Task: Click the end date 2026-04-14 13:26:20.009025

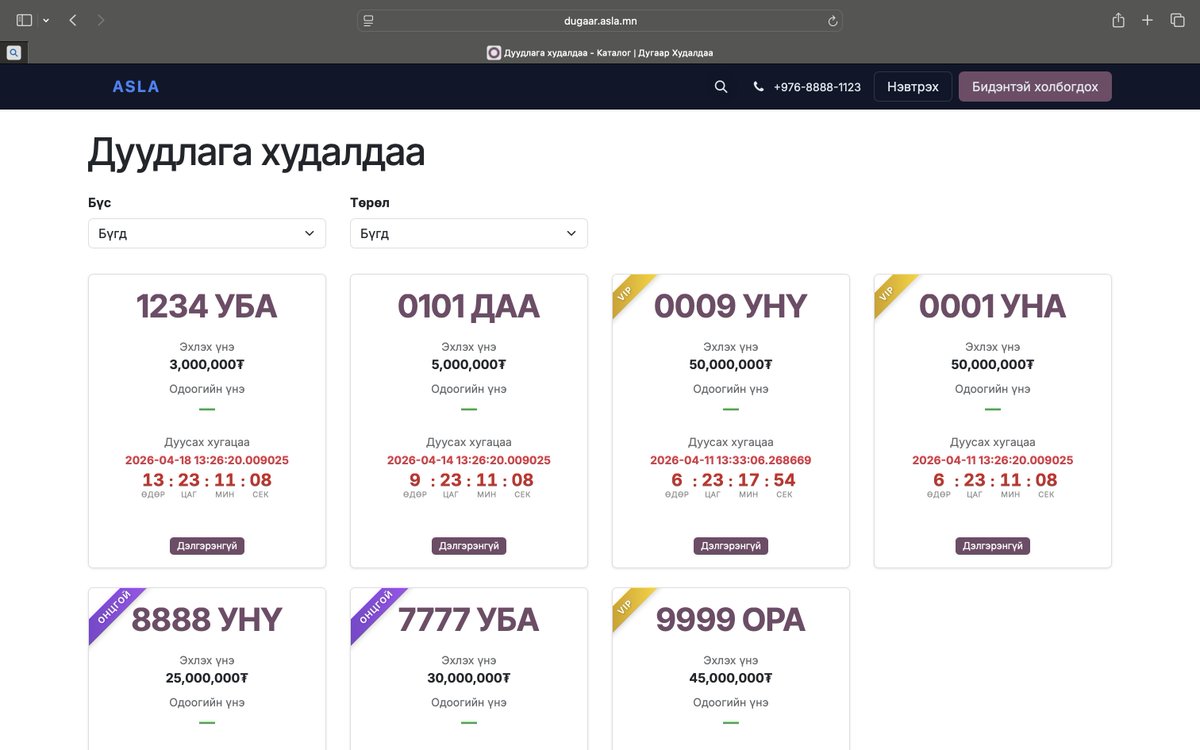Action: point(469,461)
